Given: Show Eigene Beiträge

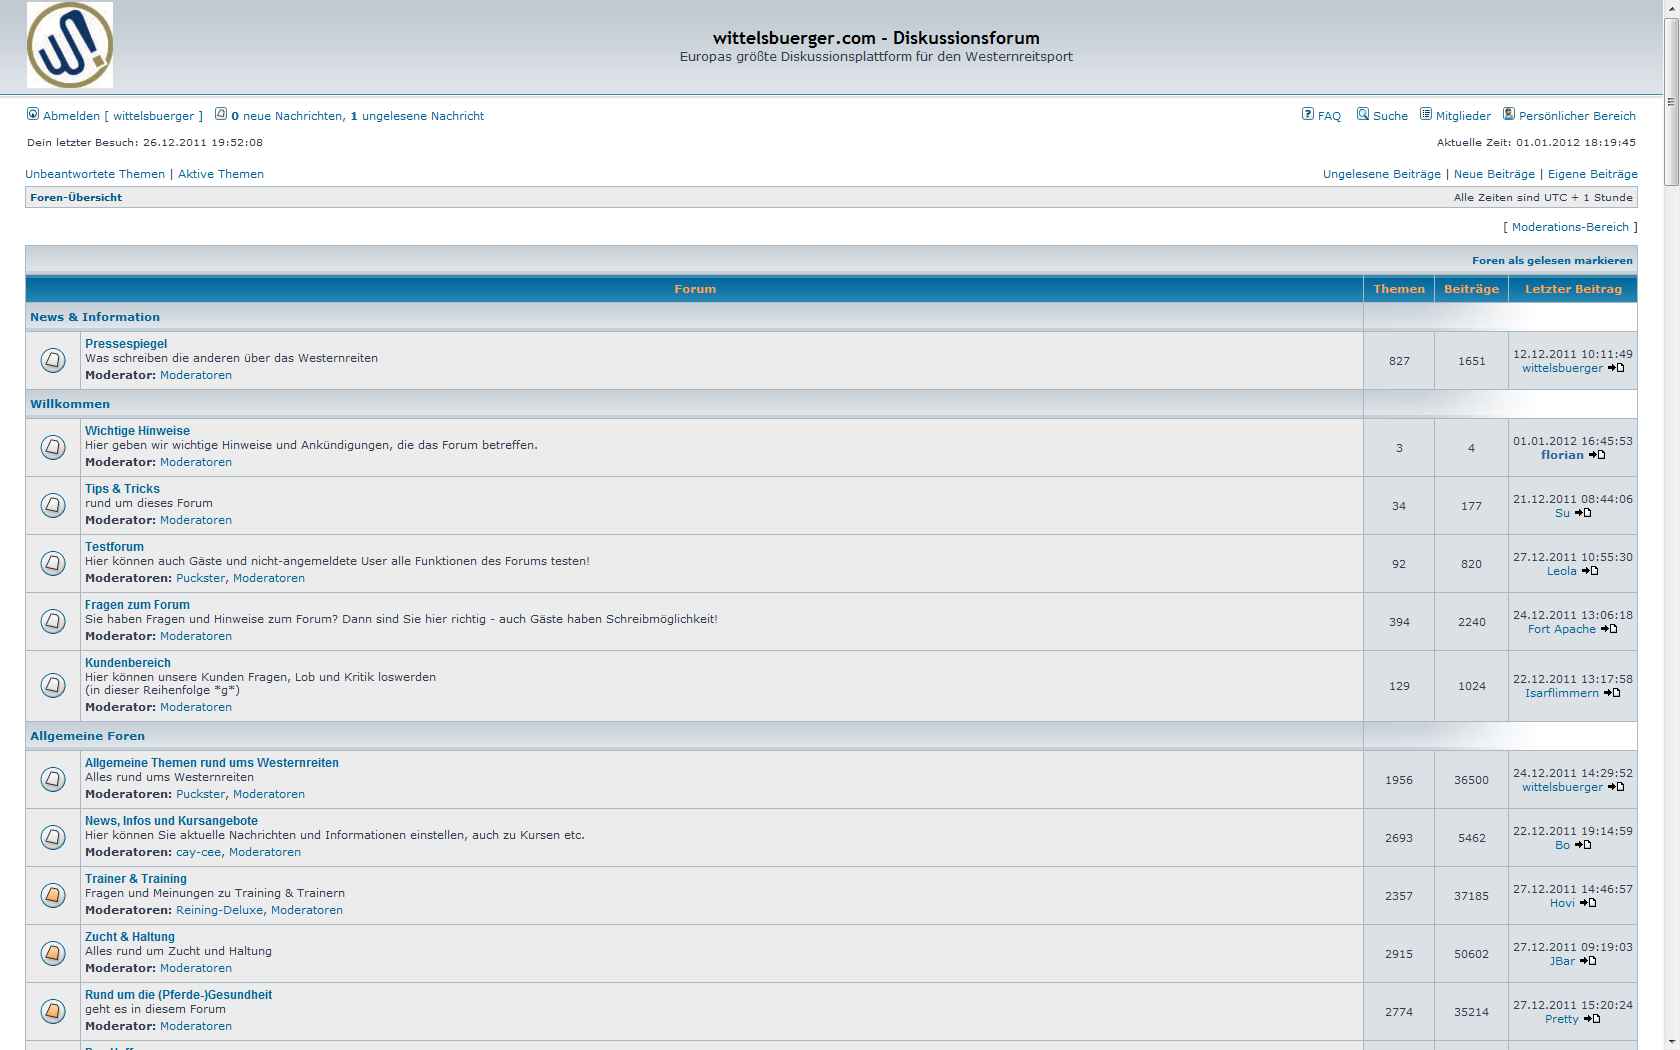Looking at the screenshot, I should click(1593, 174).
